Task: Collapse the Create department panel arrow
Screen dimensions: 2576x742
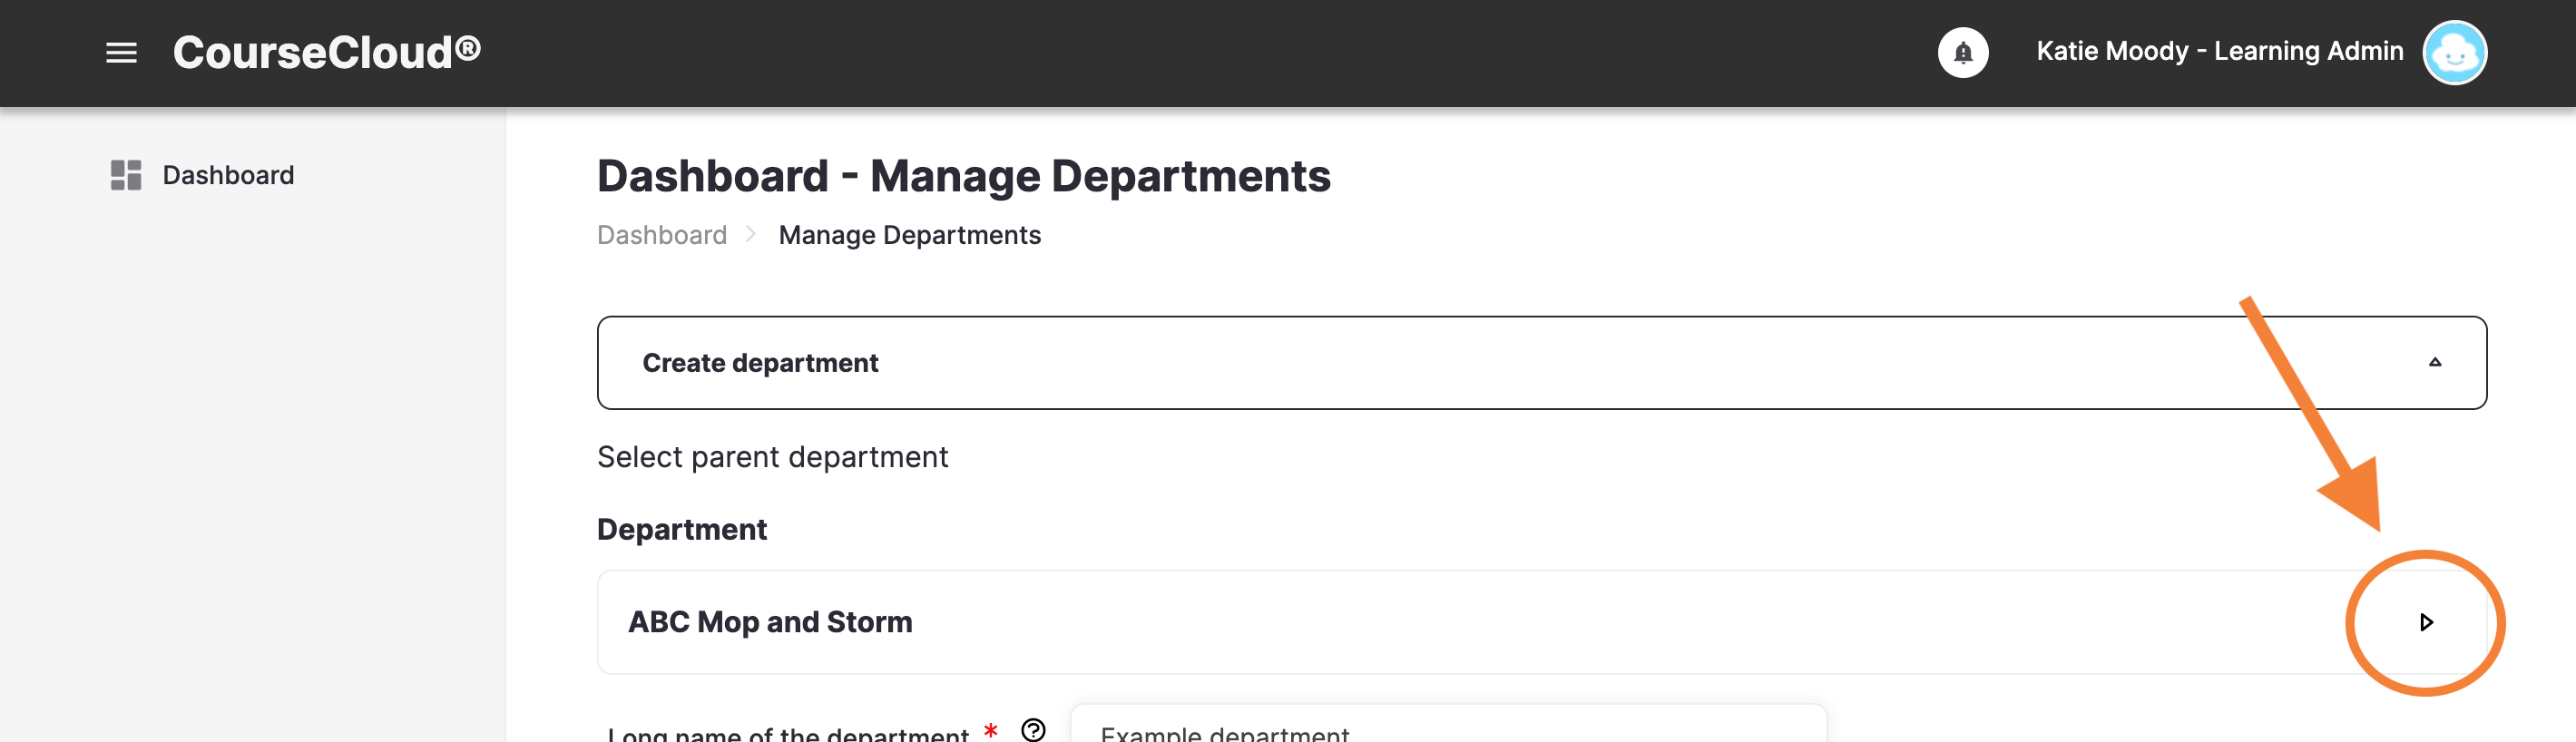Action: pos(2434,362)
